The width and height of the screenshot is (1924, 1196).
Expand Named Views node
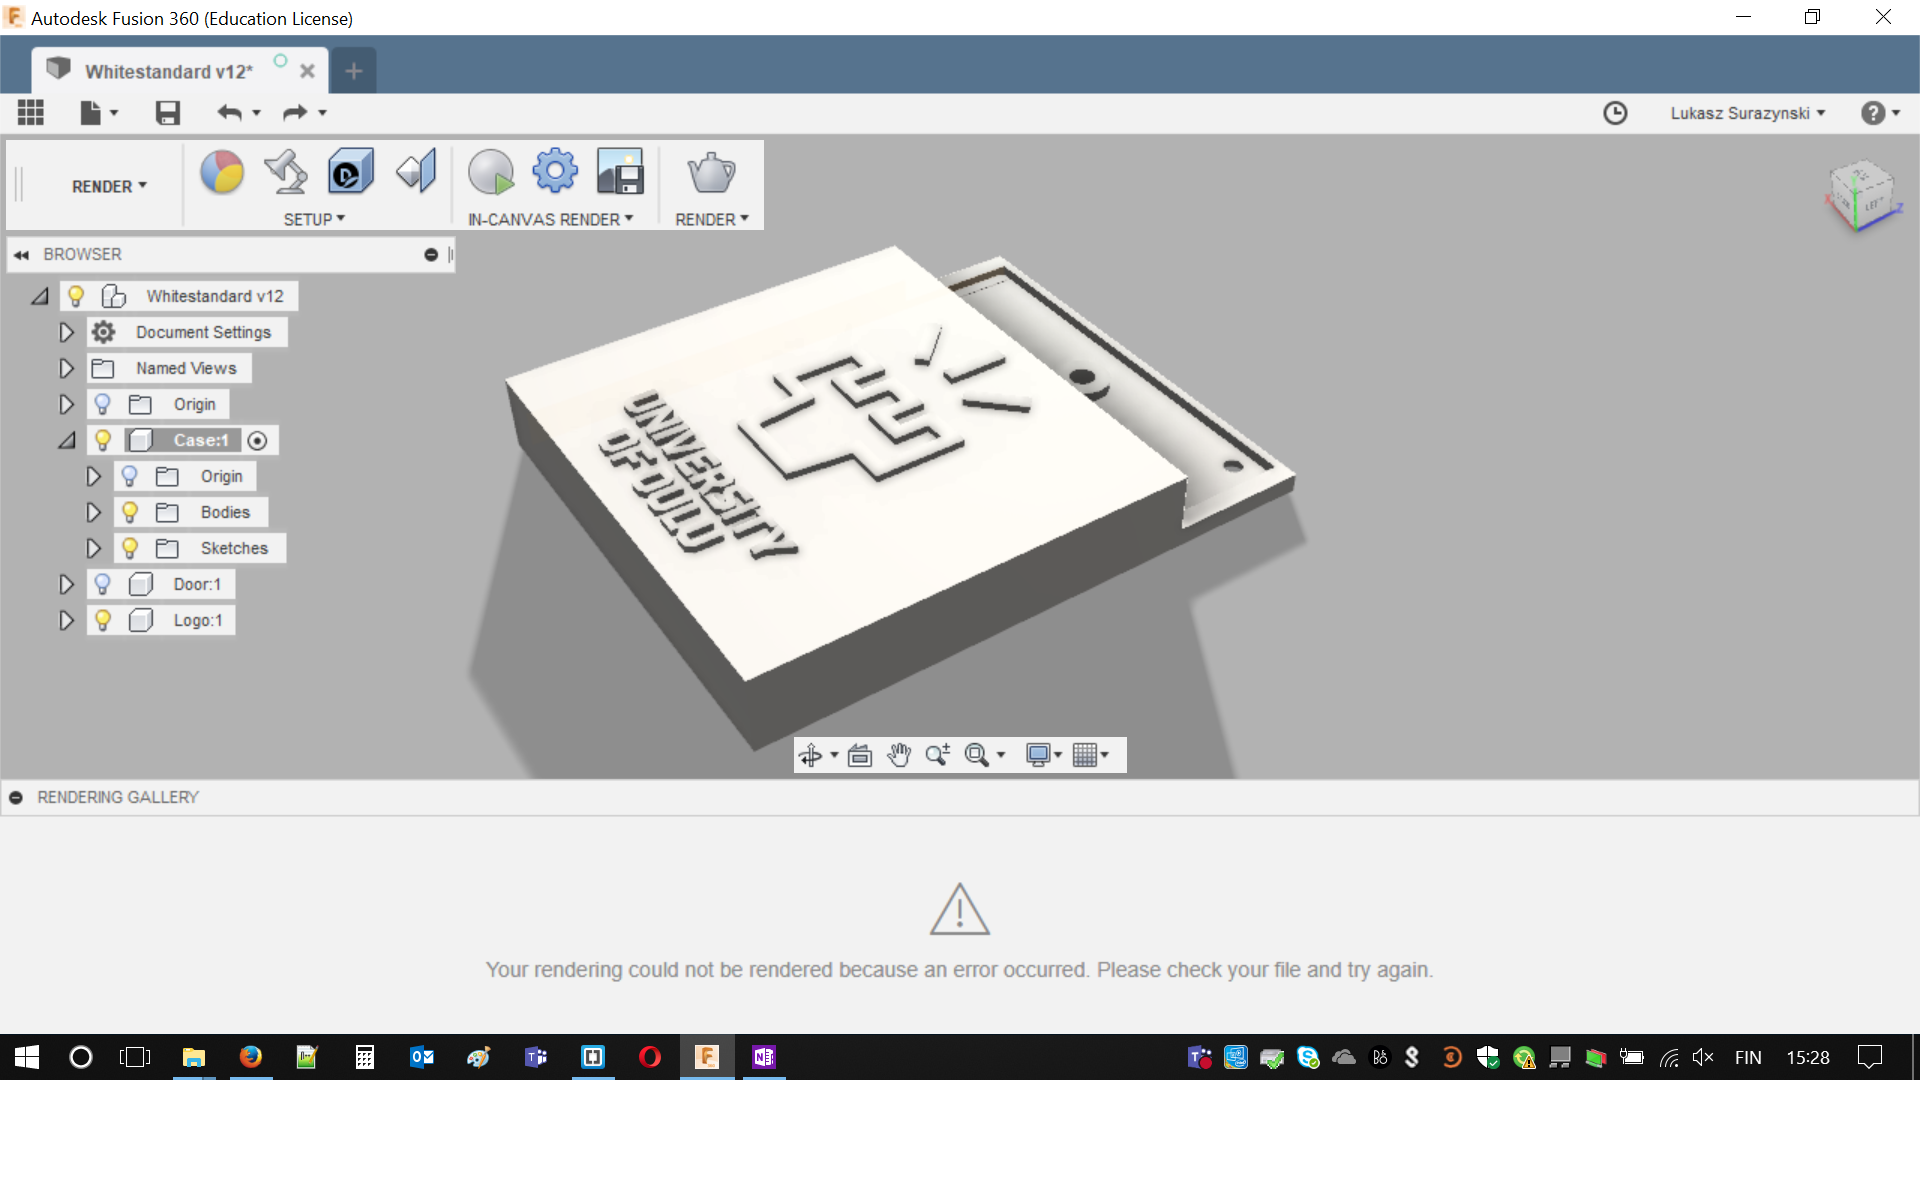click(x=66, y=368)
